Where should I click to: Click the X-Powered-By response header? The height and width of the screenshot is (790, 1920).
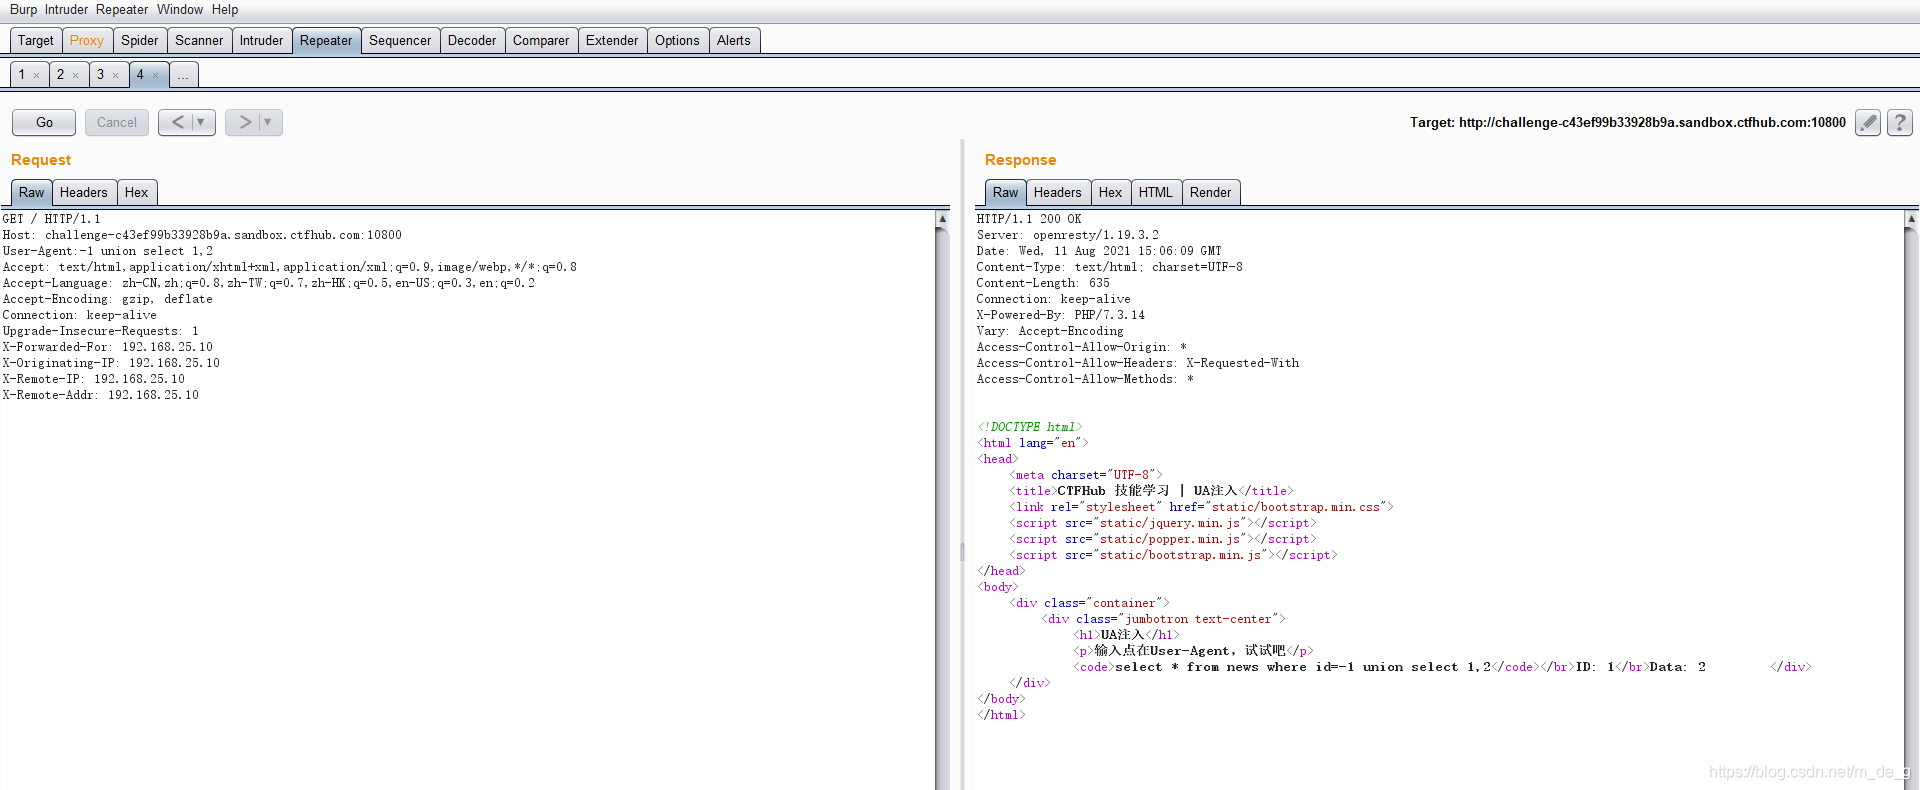[x=1061, y=315]
